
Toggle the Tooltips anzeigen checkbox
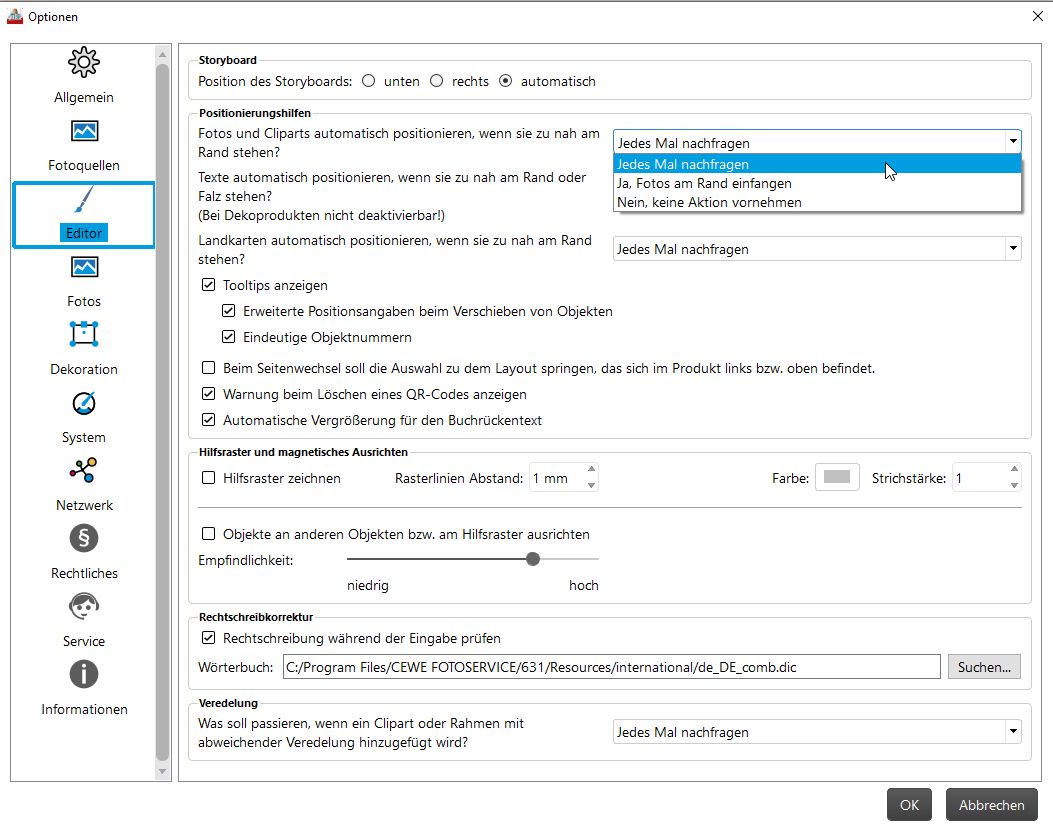[x=208, y=285]
